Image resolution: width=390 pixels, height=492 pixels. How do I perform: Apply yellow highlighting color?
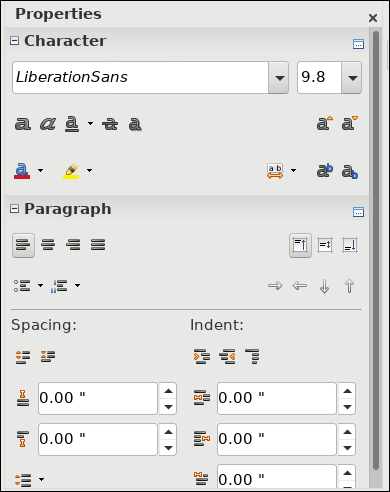[71, 171]
